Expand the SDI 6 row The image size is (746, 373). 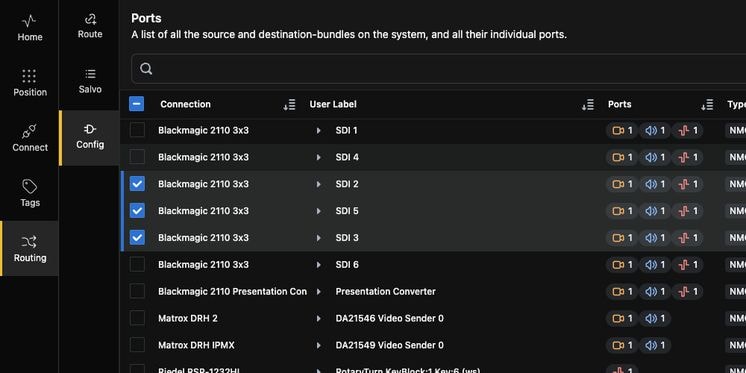[x=318, y=265]
